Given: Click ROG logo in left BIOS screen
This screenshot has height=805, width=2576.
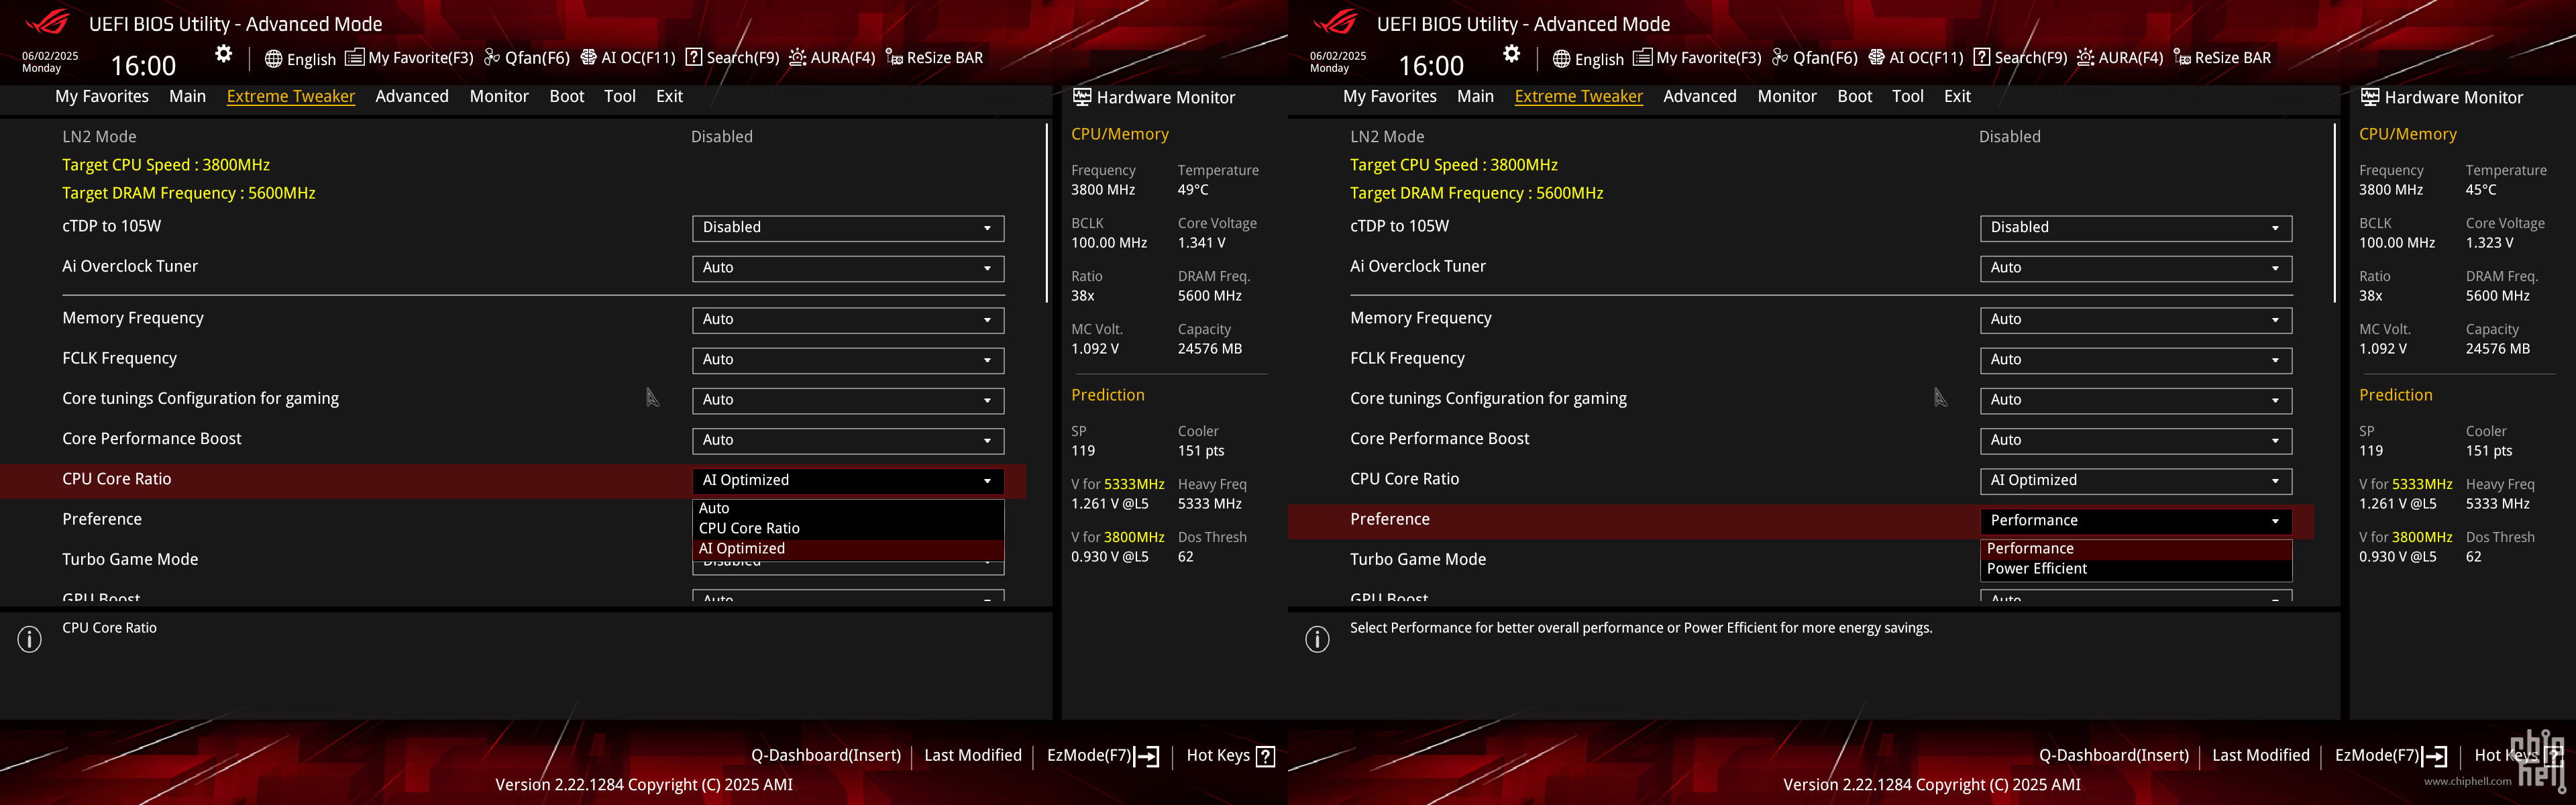Looking at the screenshot, I should point(47,22).
